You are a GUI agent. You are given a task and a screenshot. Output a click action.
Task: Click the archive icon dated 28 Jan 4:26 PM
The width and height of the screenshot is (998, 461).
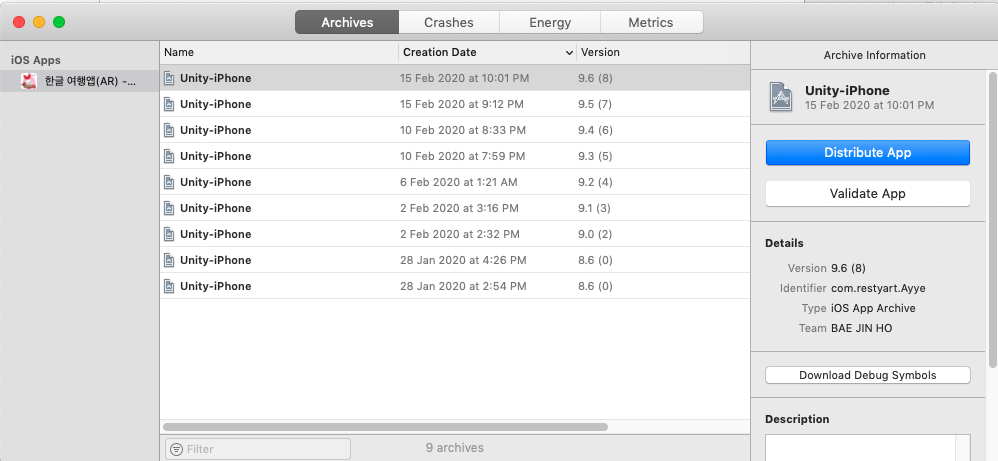169,260
